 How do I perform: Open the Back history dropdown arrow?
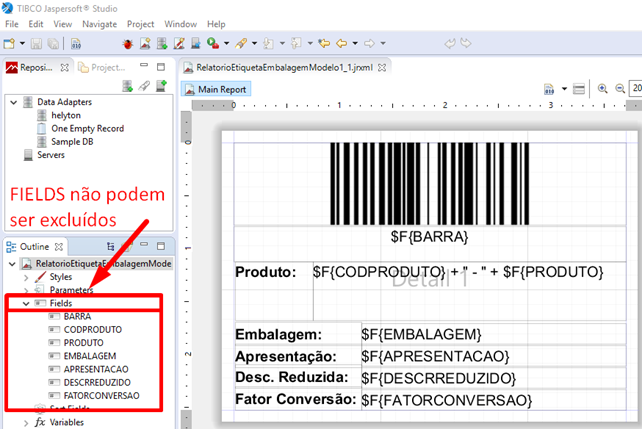[355, 43]
